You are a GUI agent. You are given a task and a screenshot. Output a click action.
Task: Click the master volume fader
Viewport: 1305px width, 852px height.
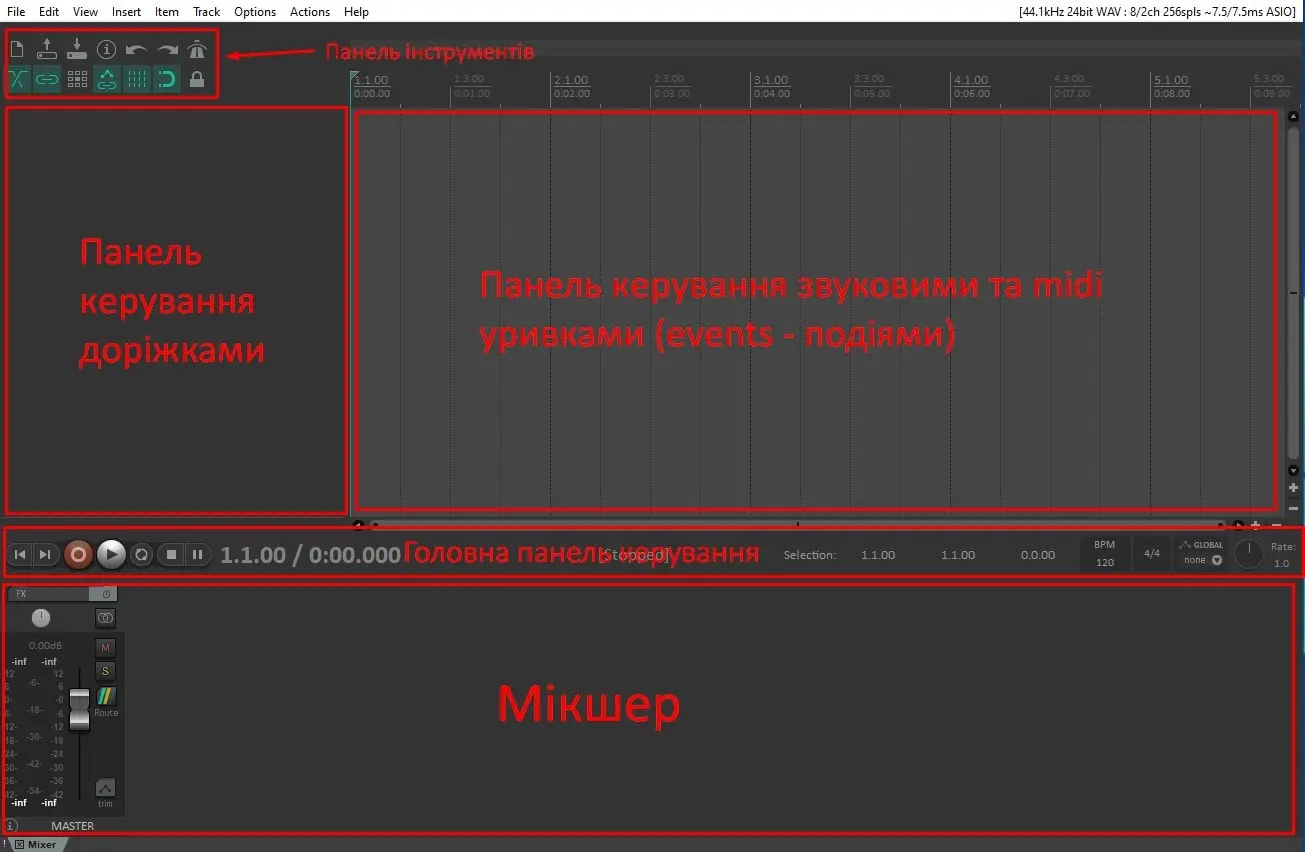[x=79, y=709]
